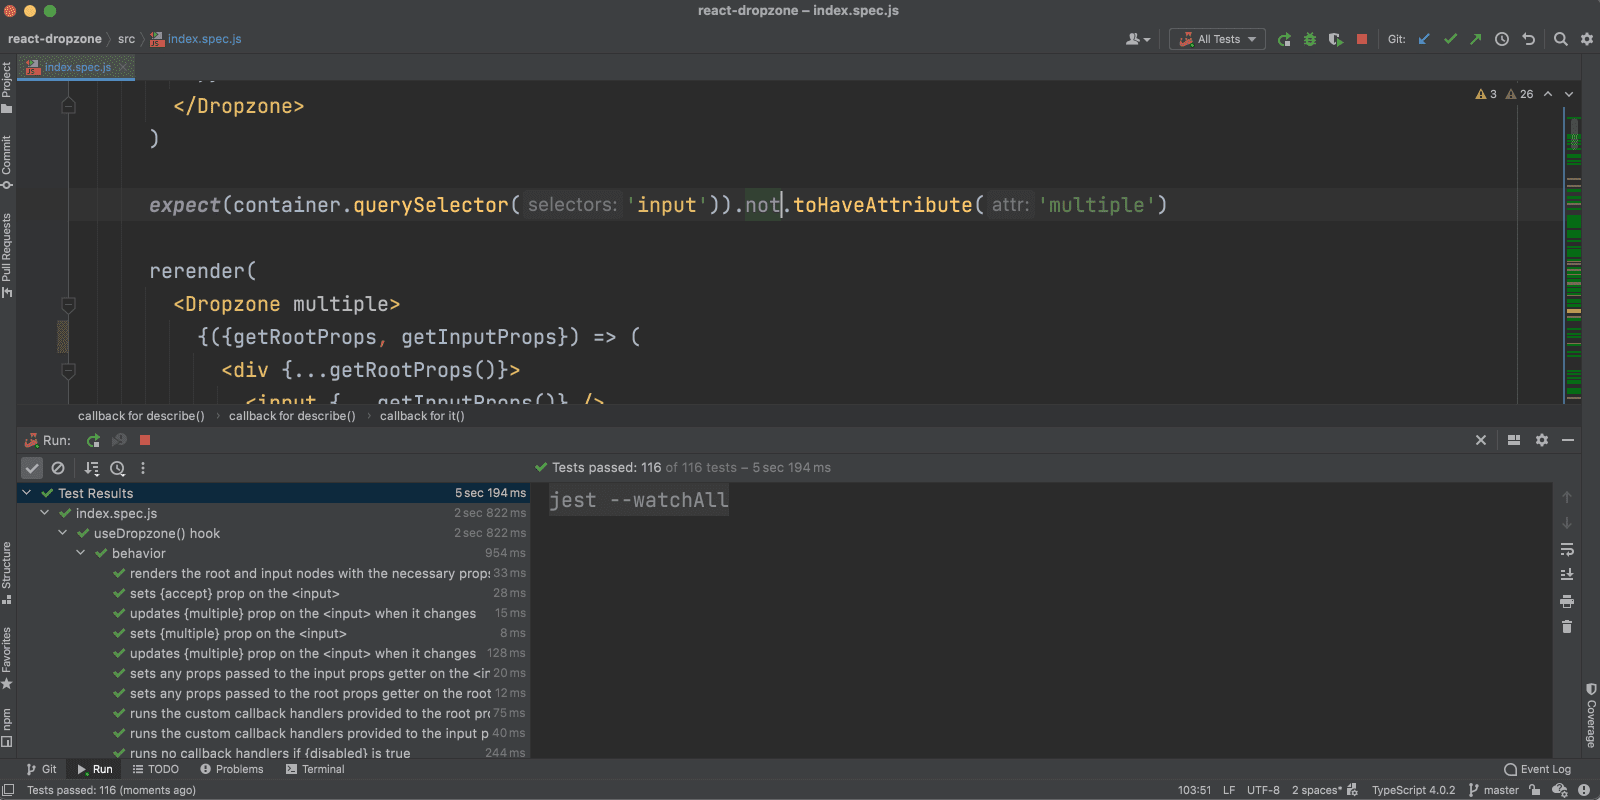
Task: Rerun All Tests from main toolbar
Action: [x=1284, y=39]
